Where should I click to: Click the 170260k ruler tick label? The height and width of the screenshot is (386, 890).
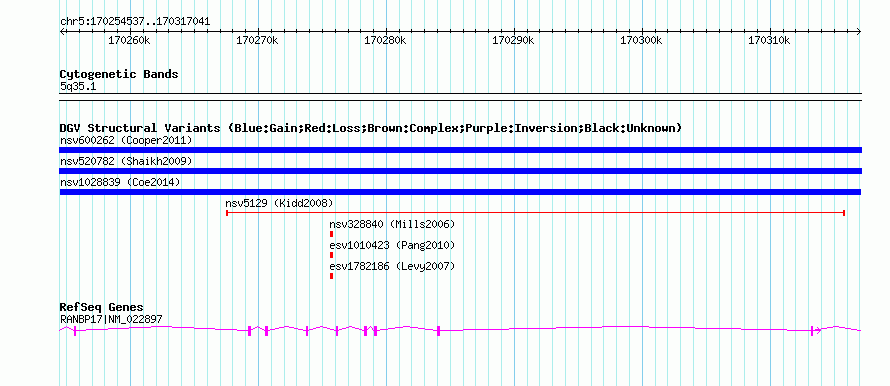click(x=129, y=41)
